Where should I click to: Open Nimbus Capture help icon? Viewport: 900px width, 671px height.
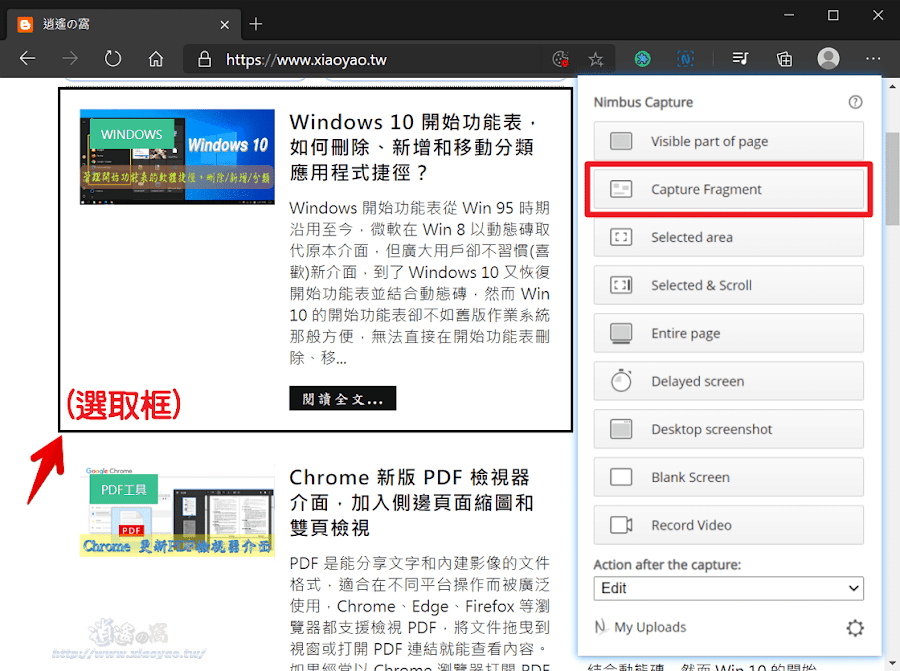(x=855, y=102)
